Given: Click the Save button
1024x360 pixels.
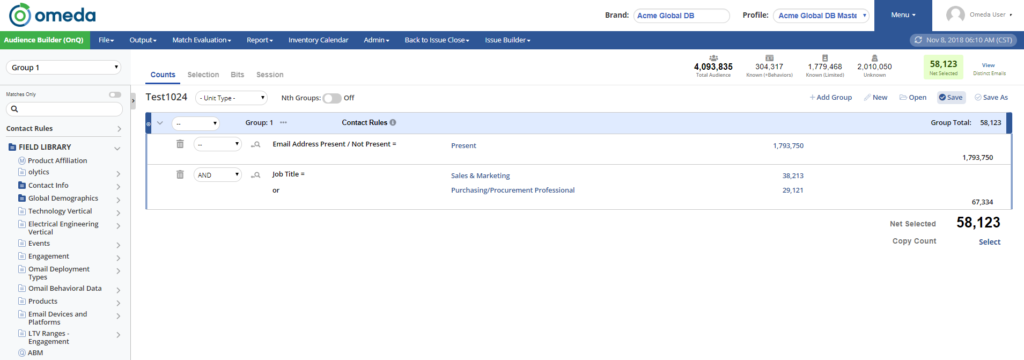Looking at the screenshot, I should coord(951,97).
